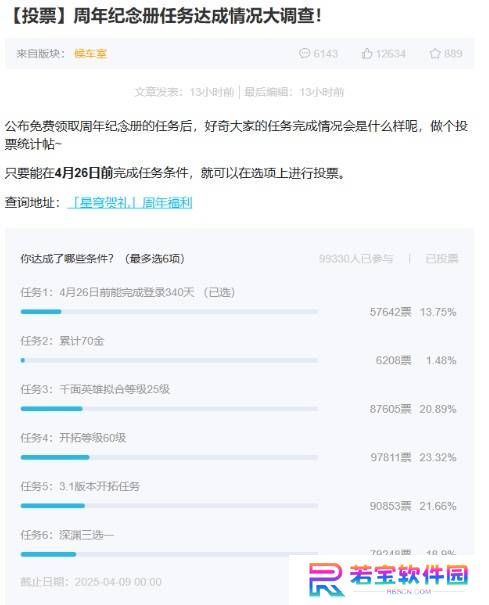
Task: Click the comment bubble icon
Action: pos(304,53)
